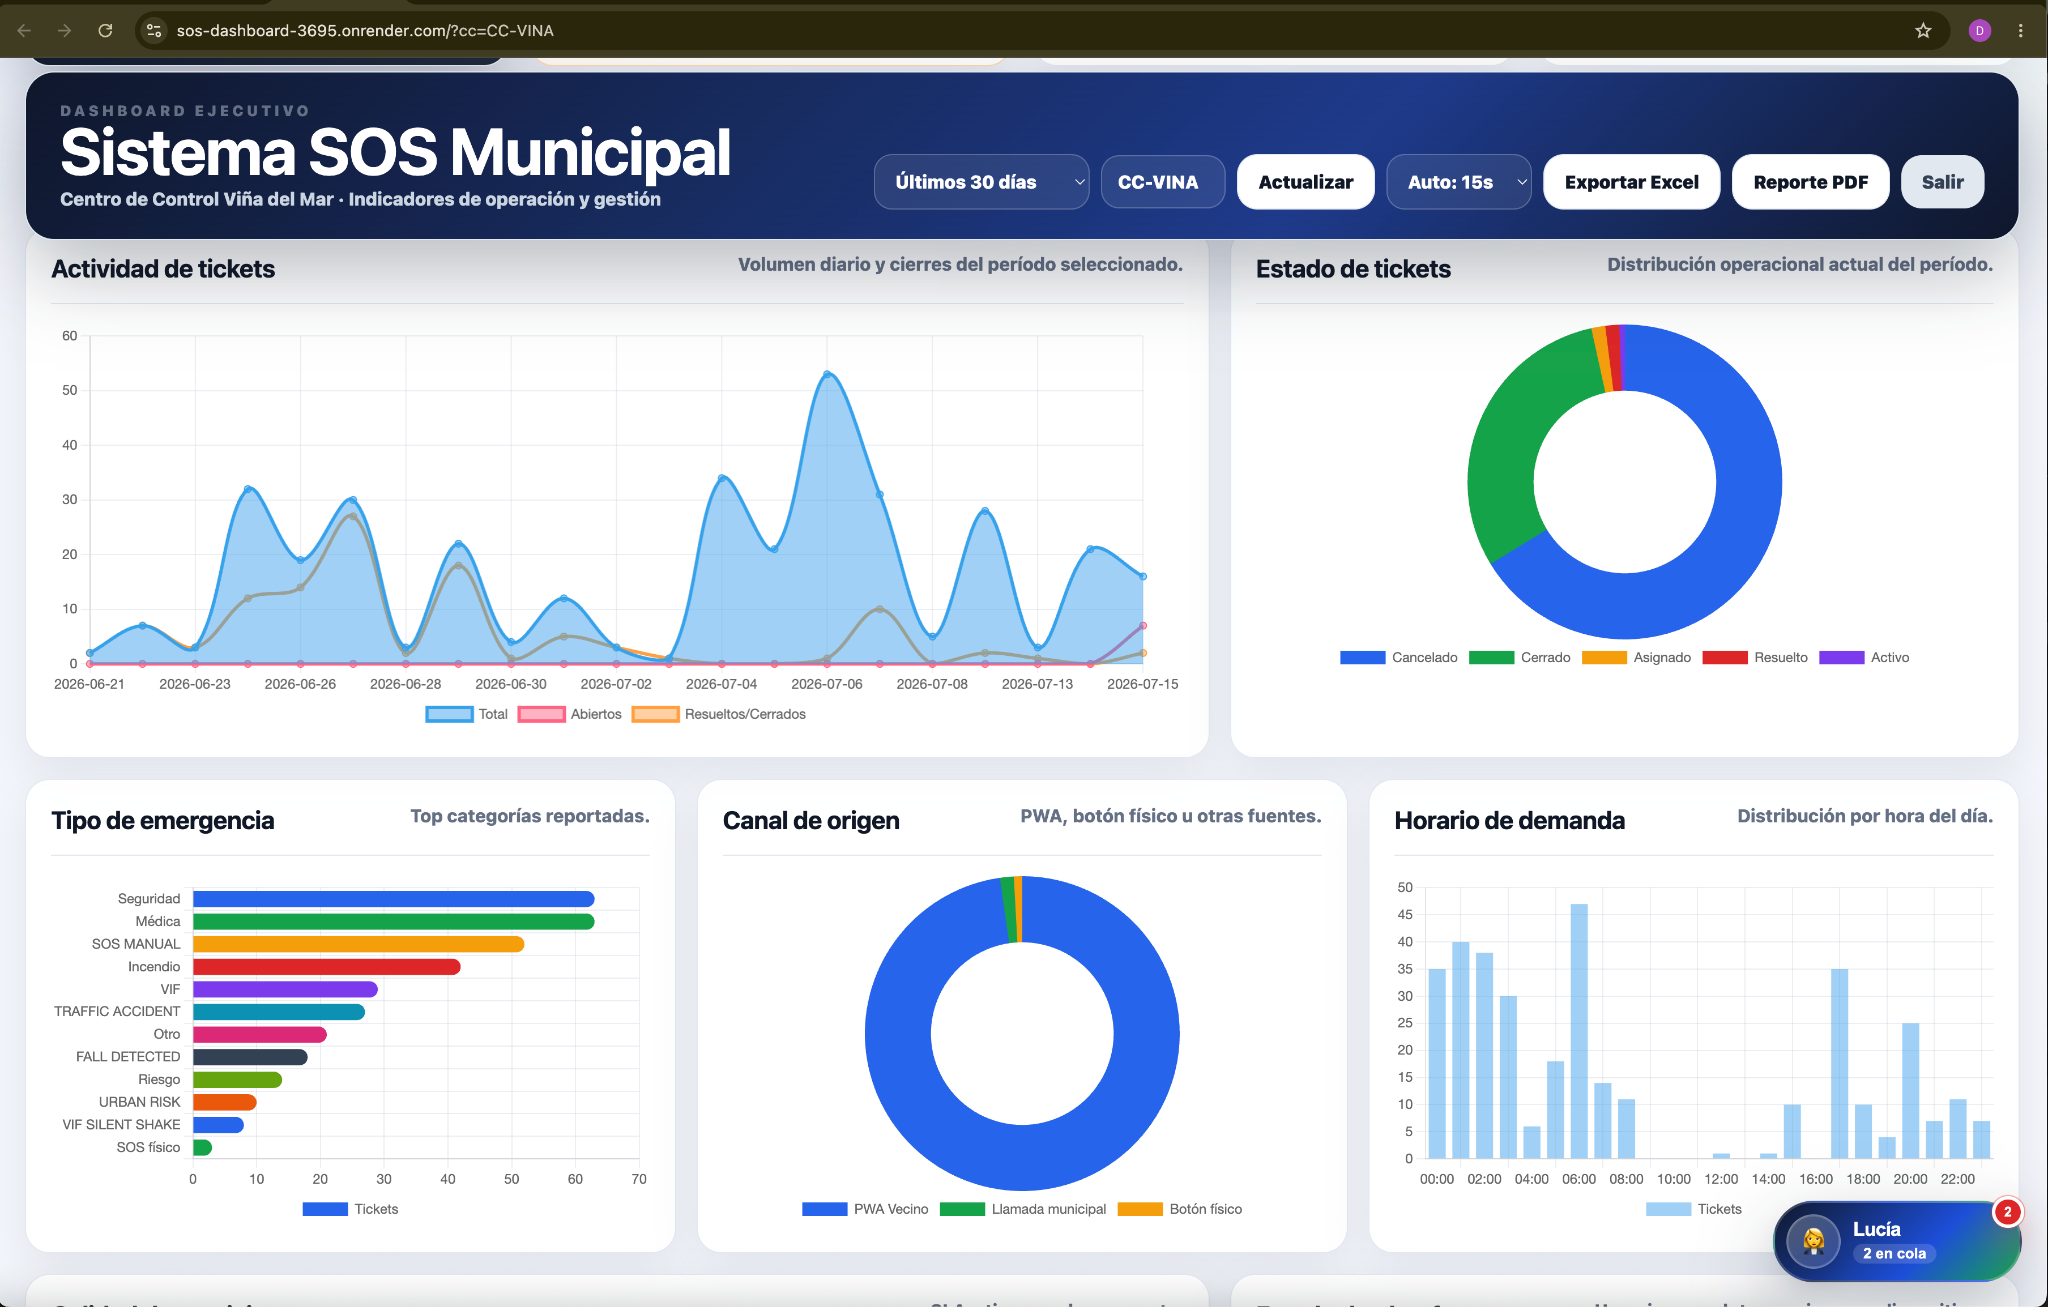Expand the Auto: 15s refresh dropdown
The image size is (2048, 1307).
(1458, 182)
